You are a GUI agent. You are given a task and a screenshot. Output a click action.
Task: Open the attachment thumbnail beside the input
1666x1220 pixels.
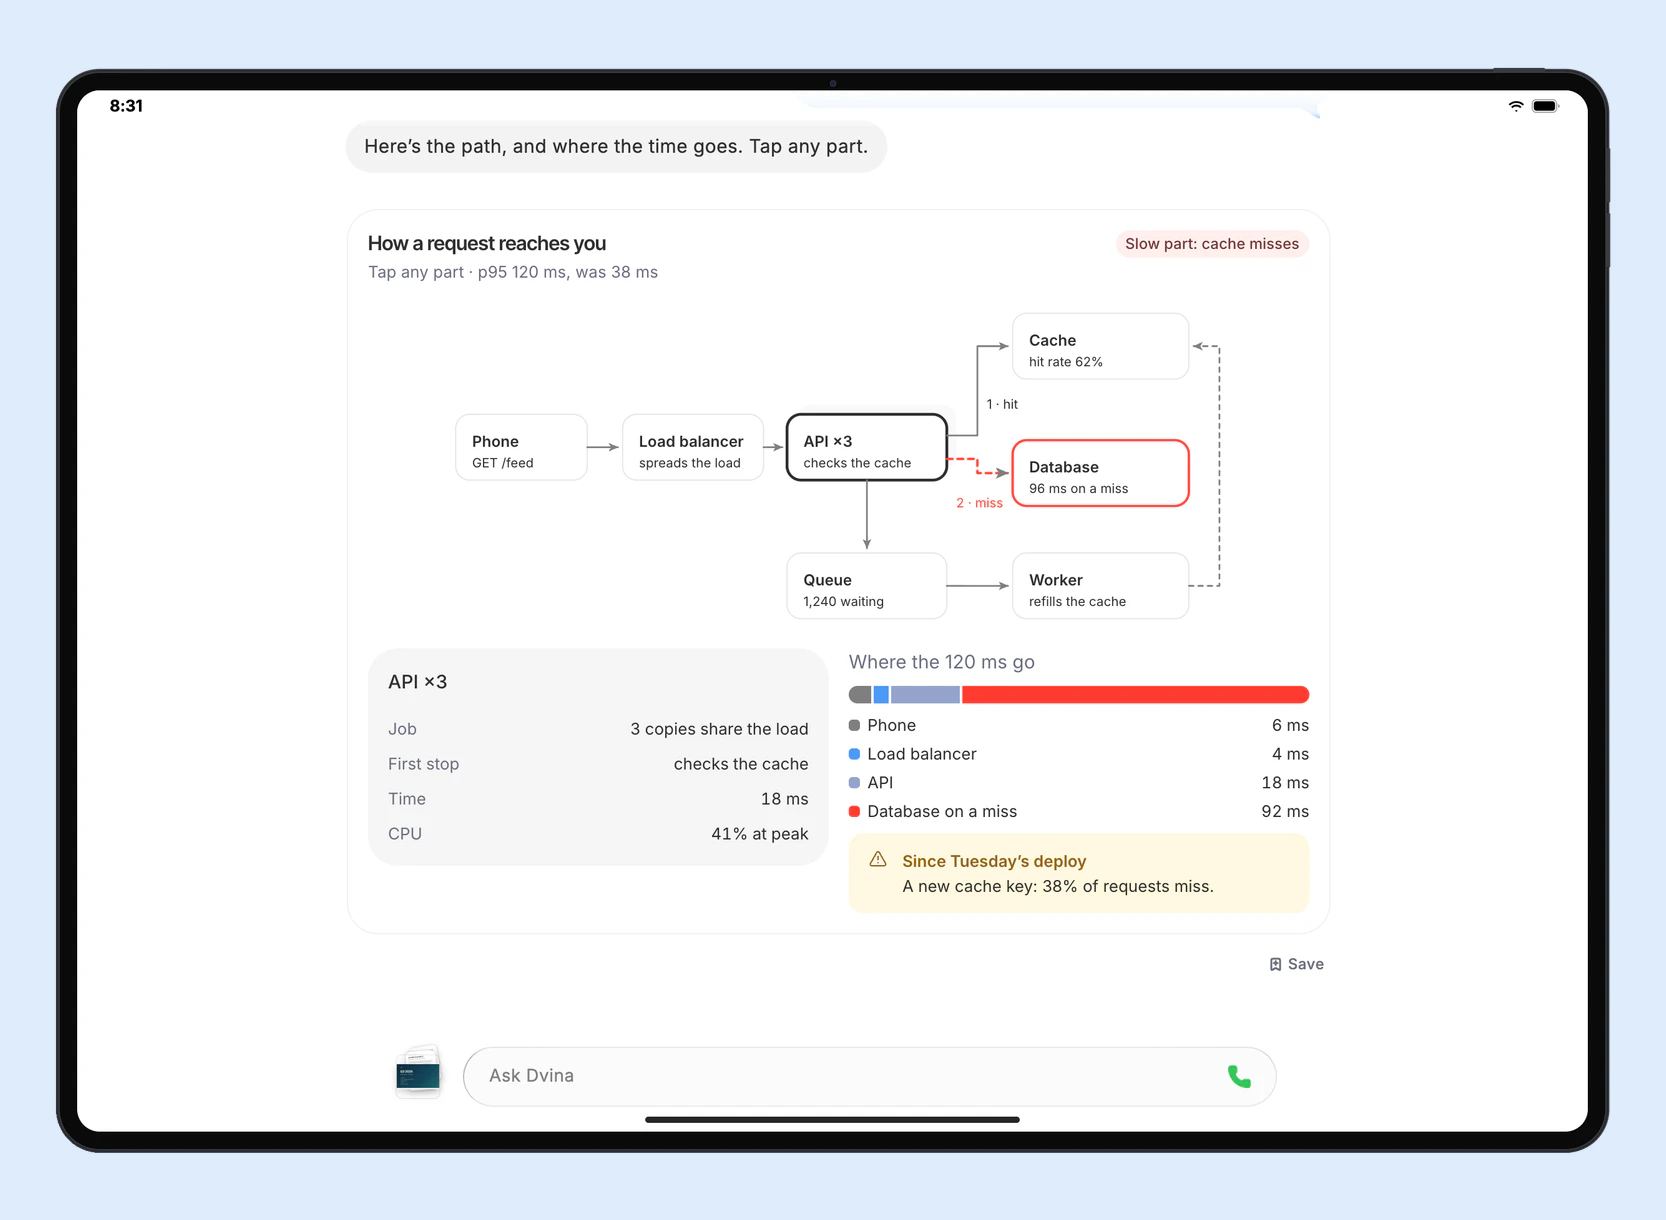point(418,1072)
